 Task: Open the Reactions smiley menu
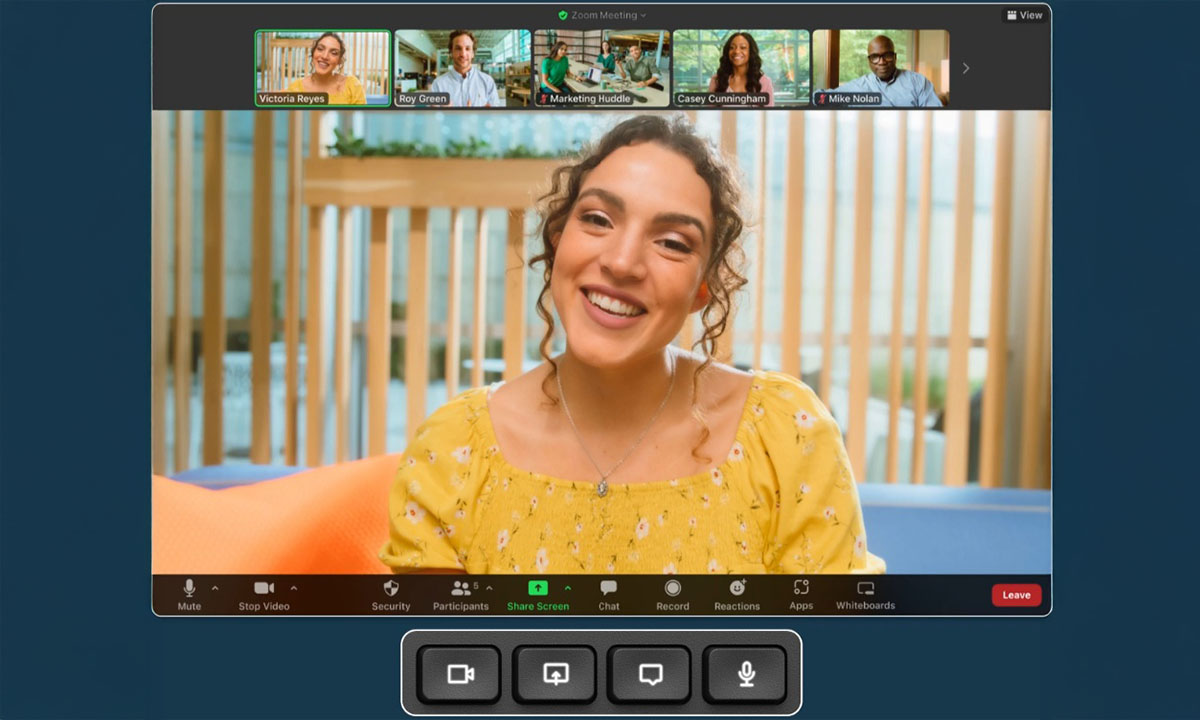point(737,589)
